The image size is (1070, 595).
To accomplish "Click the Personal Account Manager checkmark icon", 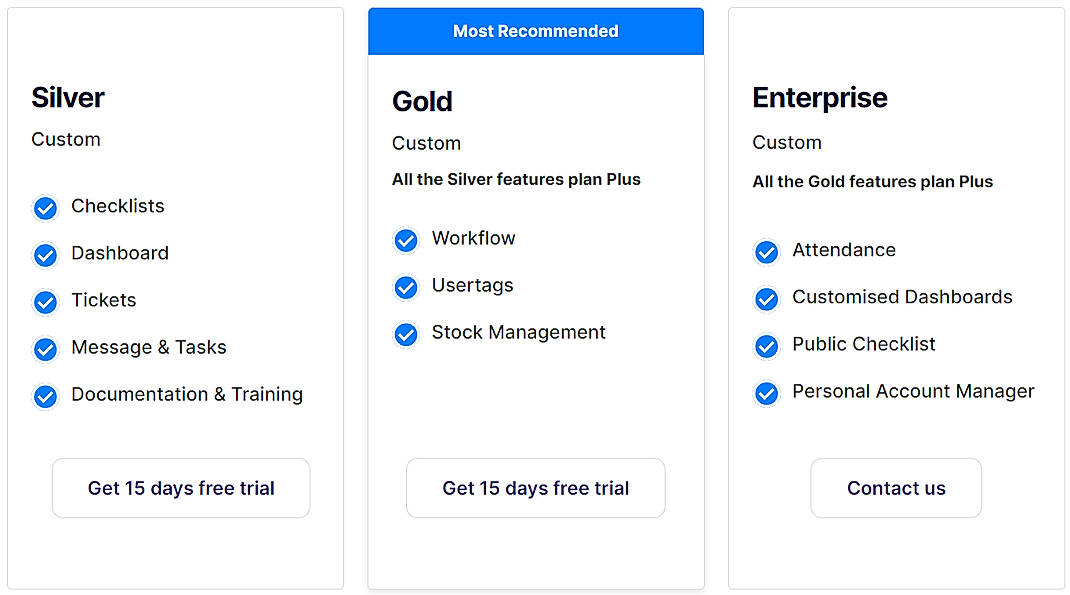I will pyautogui.click(x=766, y=392).
